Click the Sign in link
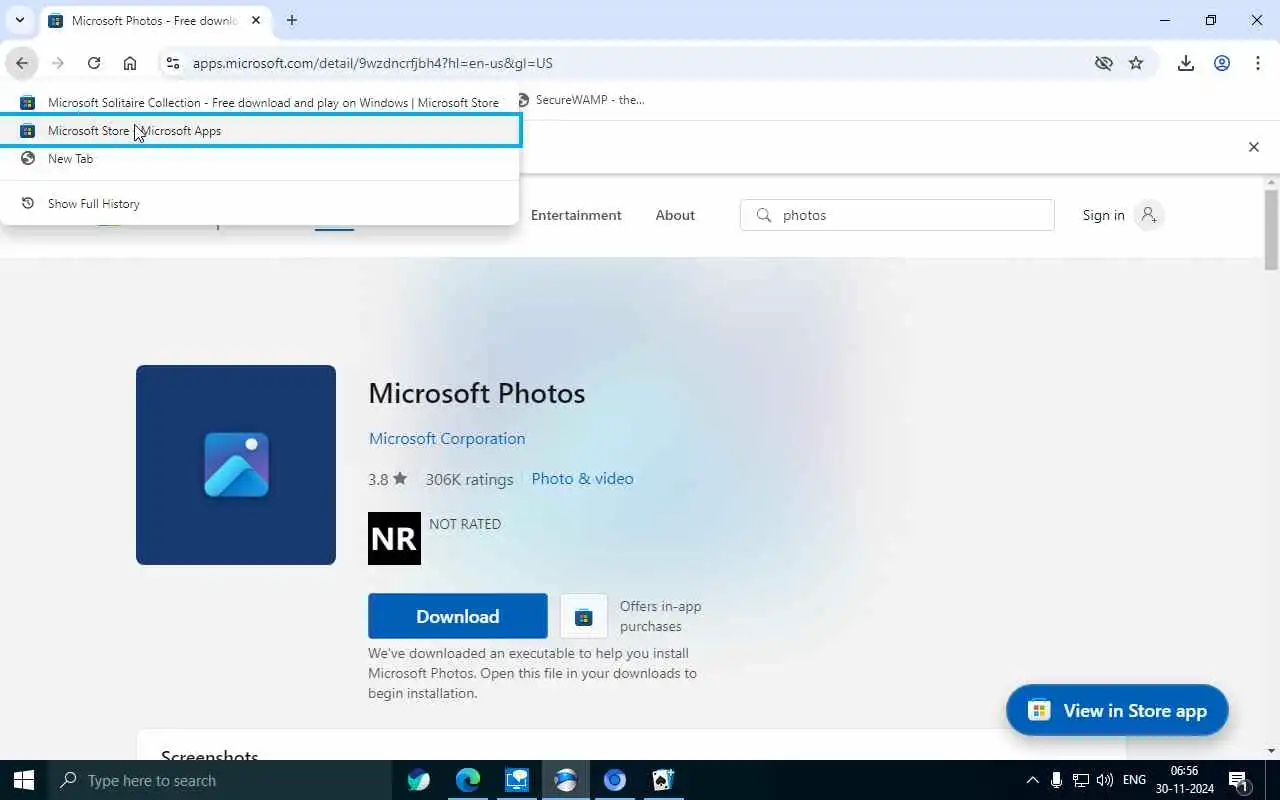The height and width of the screenshot is (800, 1280). [1103, 215]
